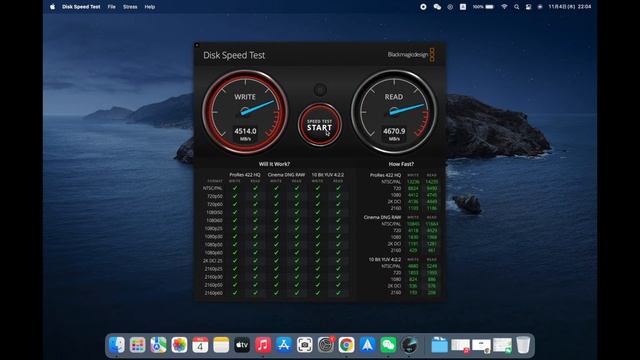
Task: Open Launchpad from the Dock
Action: click(138, 345)
